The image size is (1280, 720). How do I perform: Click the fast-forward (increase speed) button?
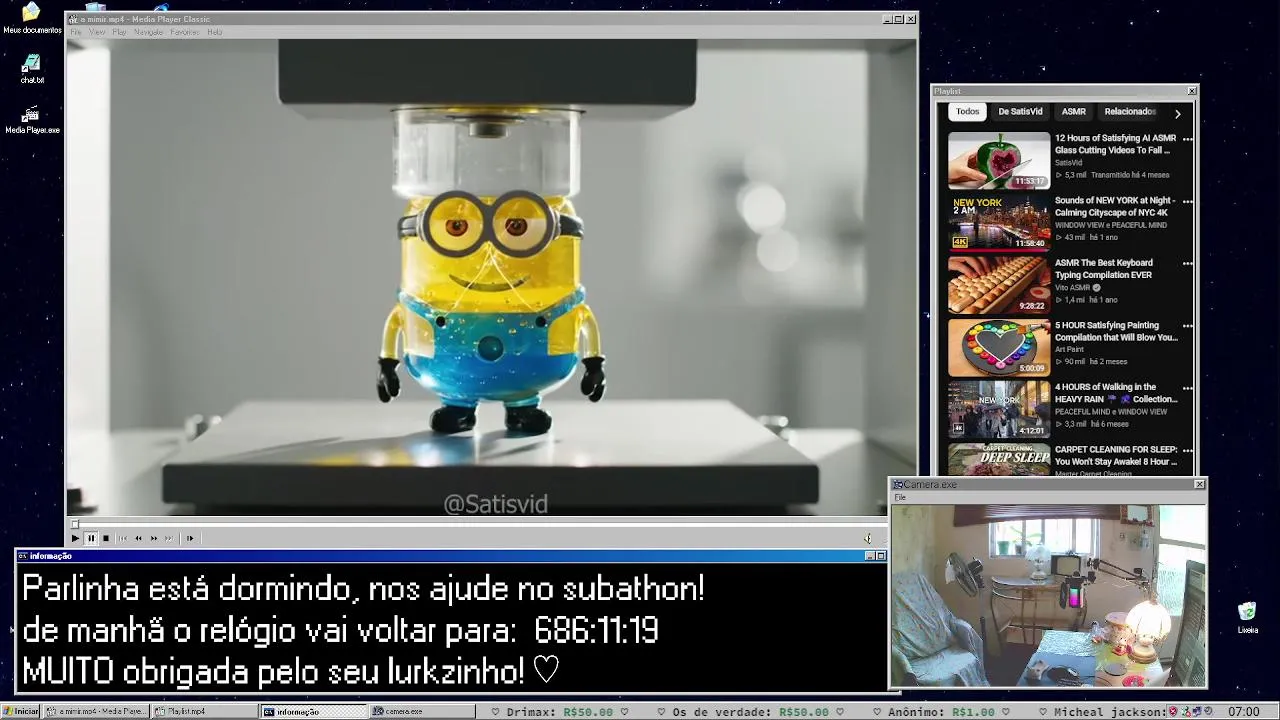pyautogui.click(x=154, y=538)
